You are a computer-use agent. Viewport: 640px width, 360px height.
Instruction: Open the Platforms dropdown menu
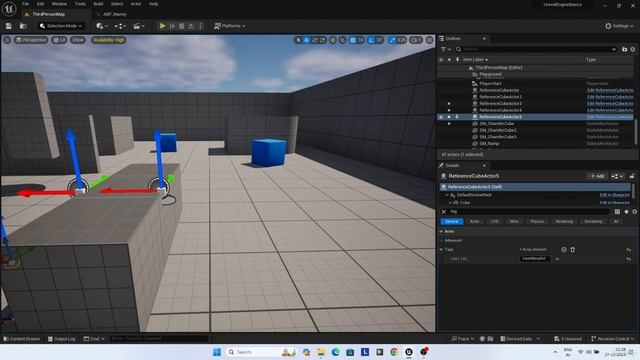230,26
